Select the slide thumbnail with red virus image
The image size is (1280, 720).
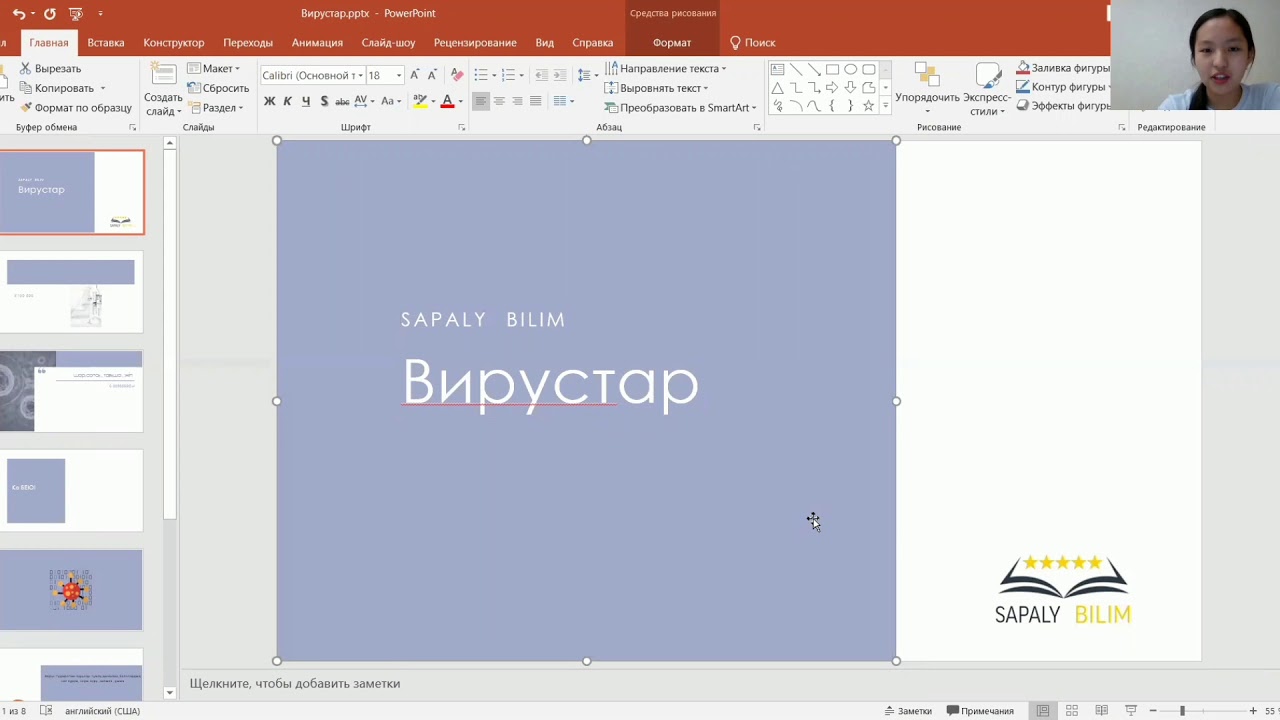point(71,590)
